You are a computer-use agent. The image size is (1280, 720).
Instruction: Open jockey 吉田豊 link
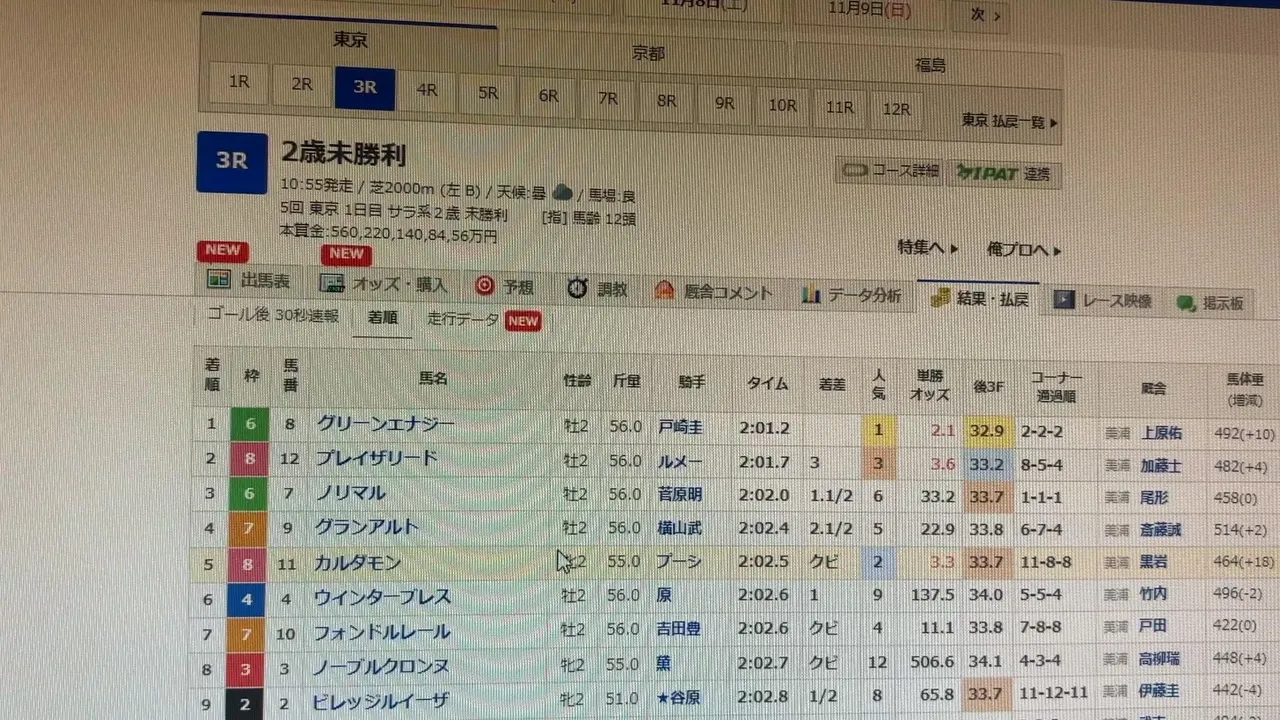coord(680,630)
